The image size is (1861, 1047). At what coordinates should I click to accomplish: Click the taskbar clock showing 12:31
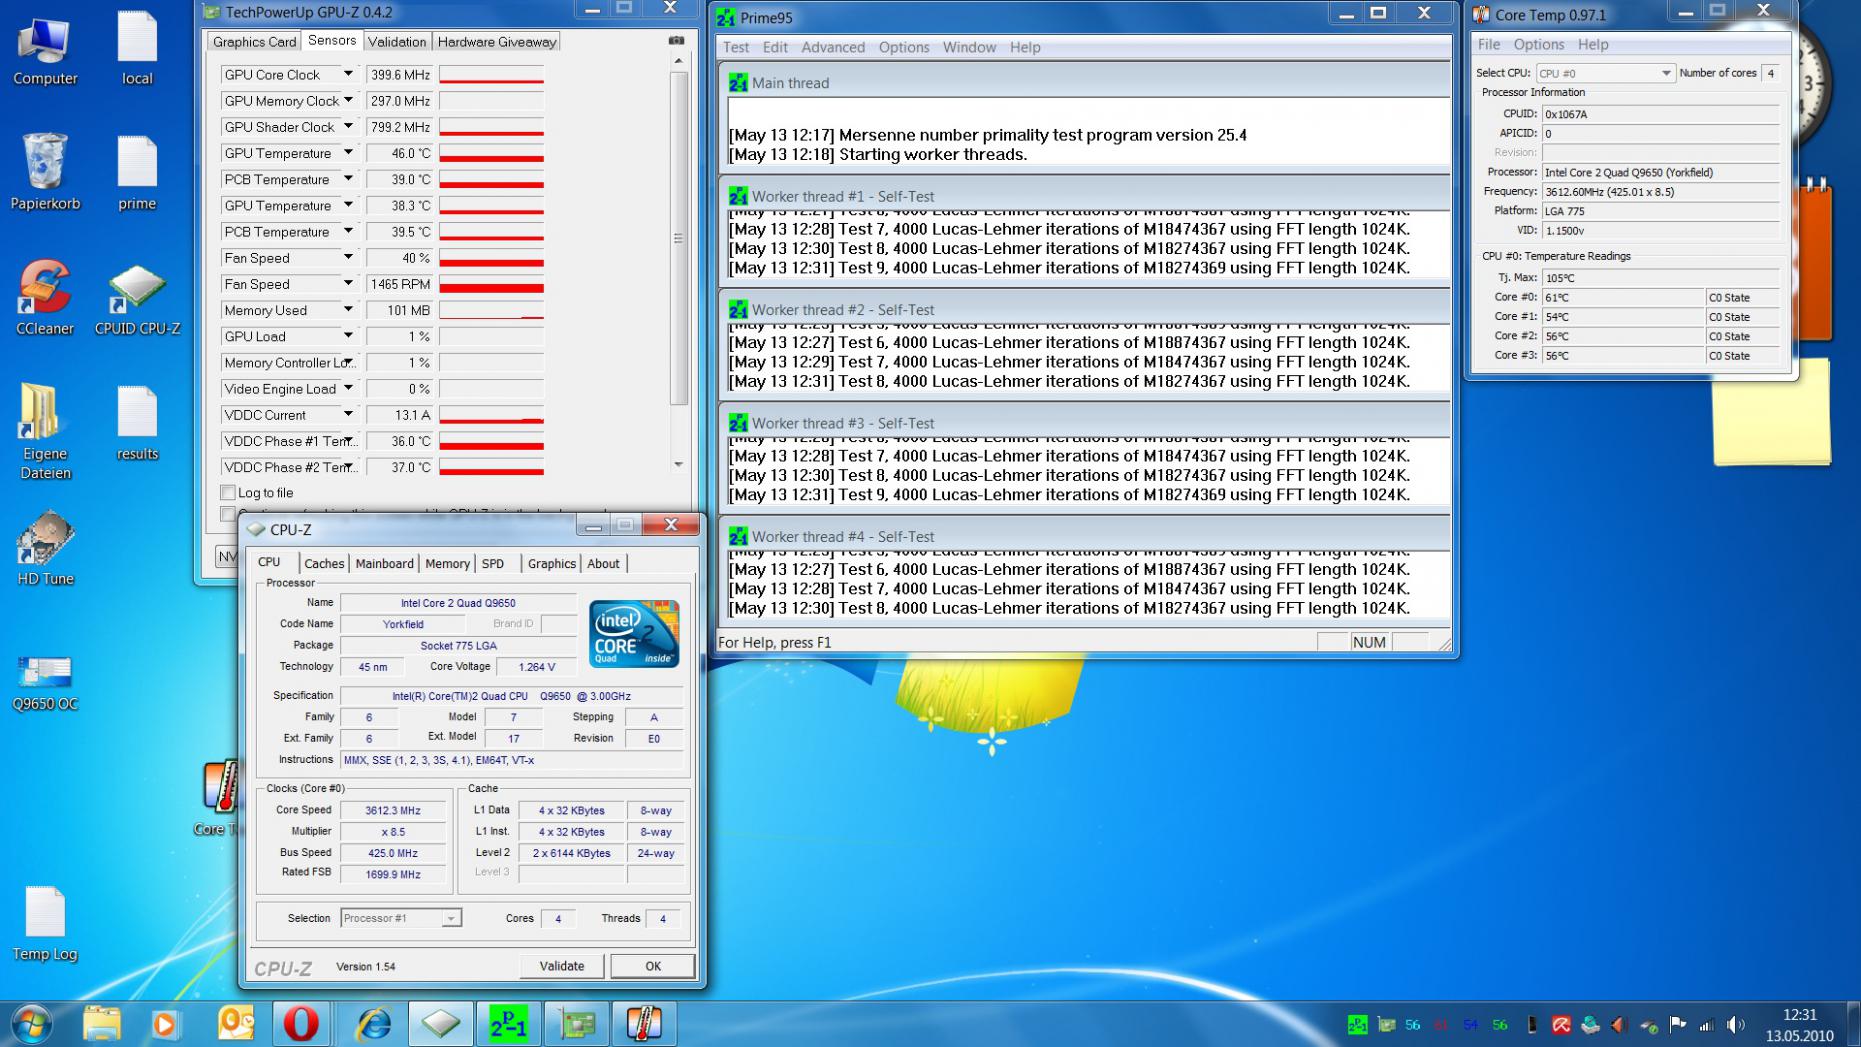coord(1799,1025)
